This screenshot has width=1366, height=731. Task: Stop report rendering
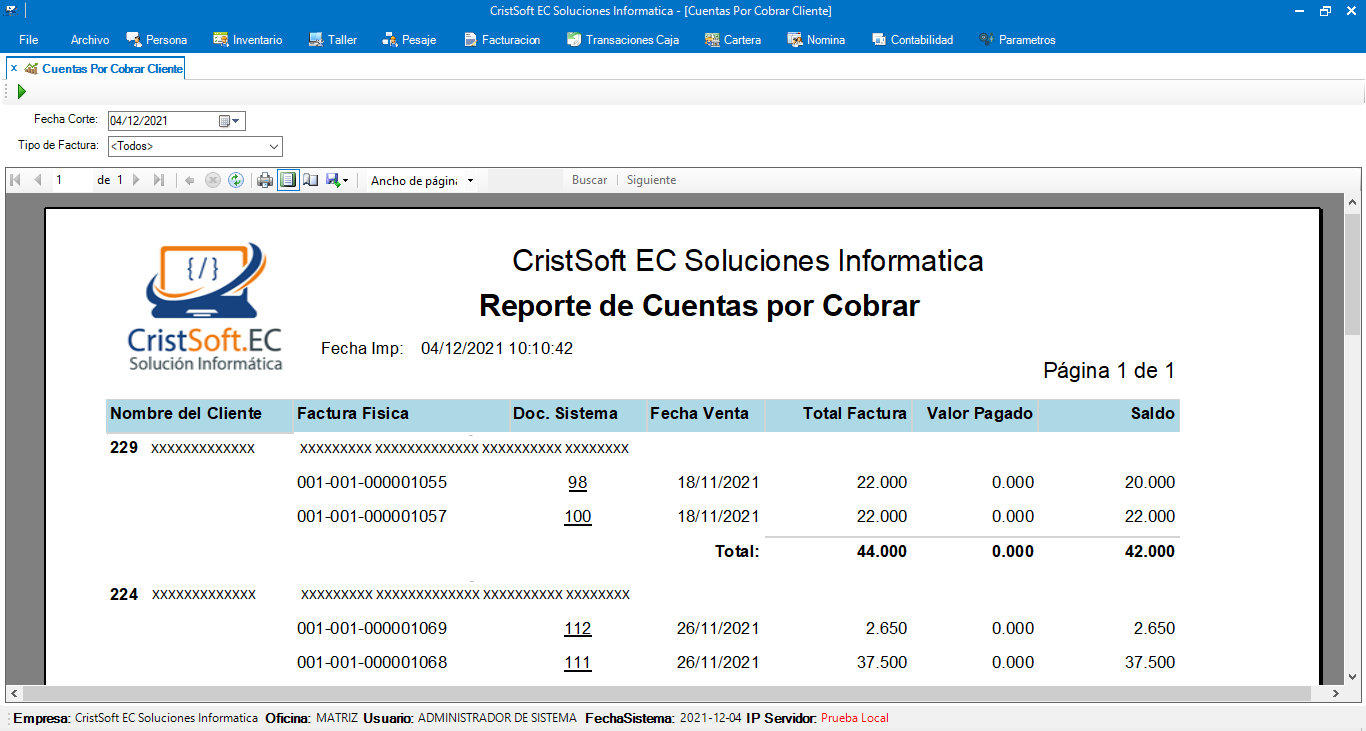[213, 180]
